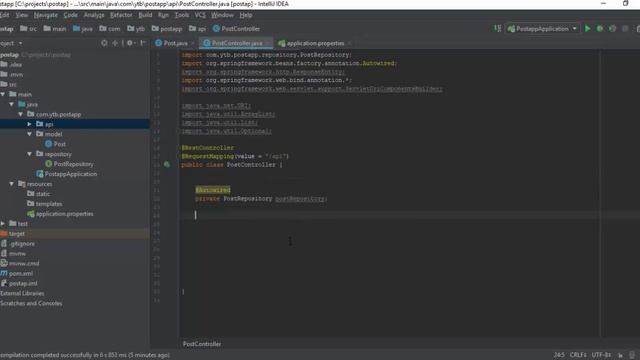
Task: Select PostappApplication in project tree
Action: pyautogui.click(x=67, y=174)
